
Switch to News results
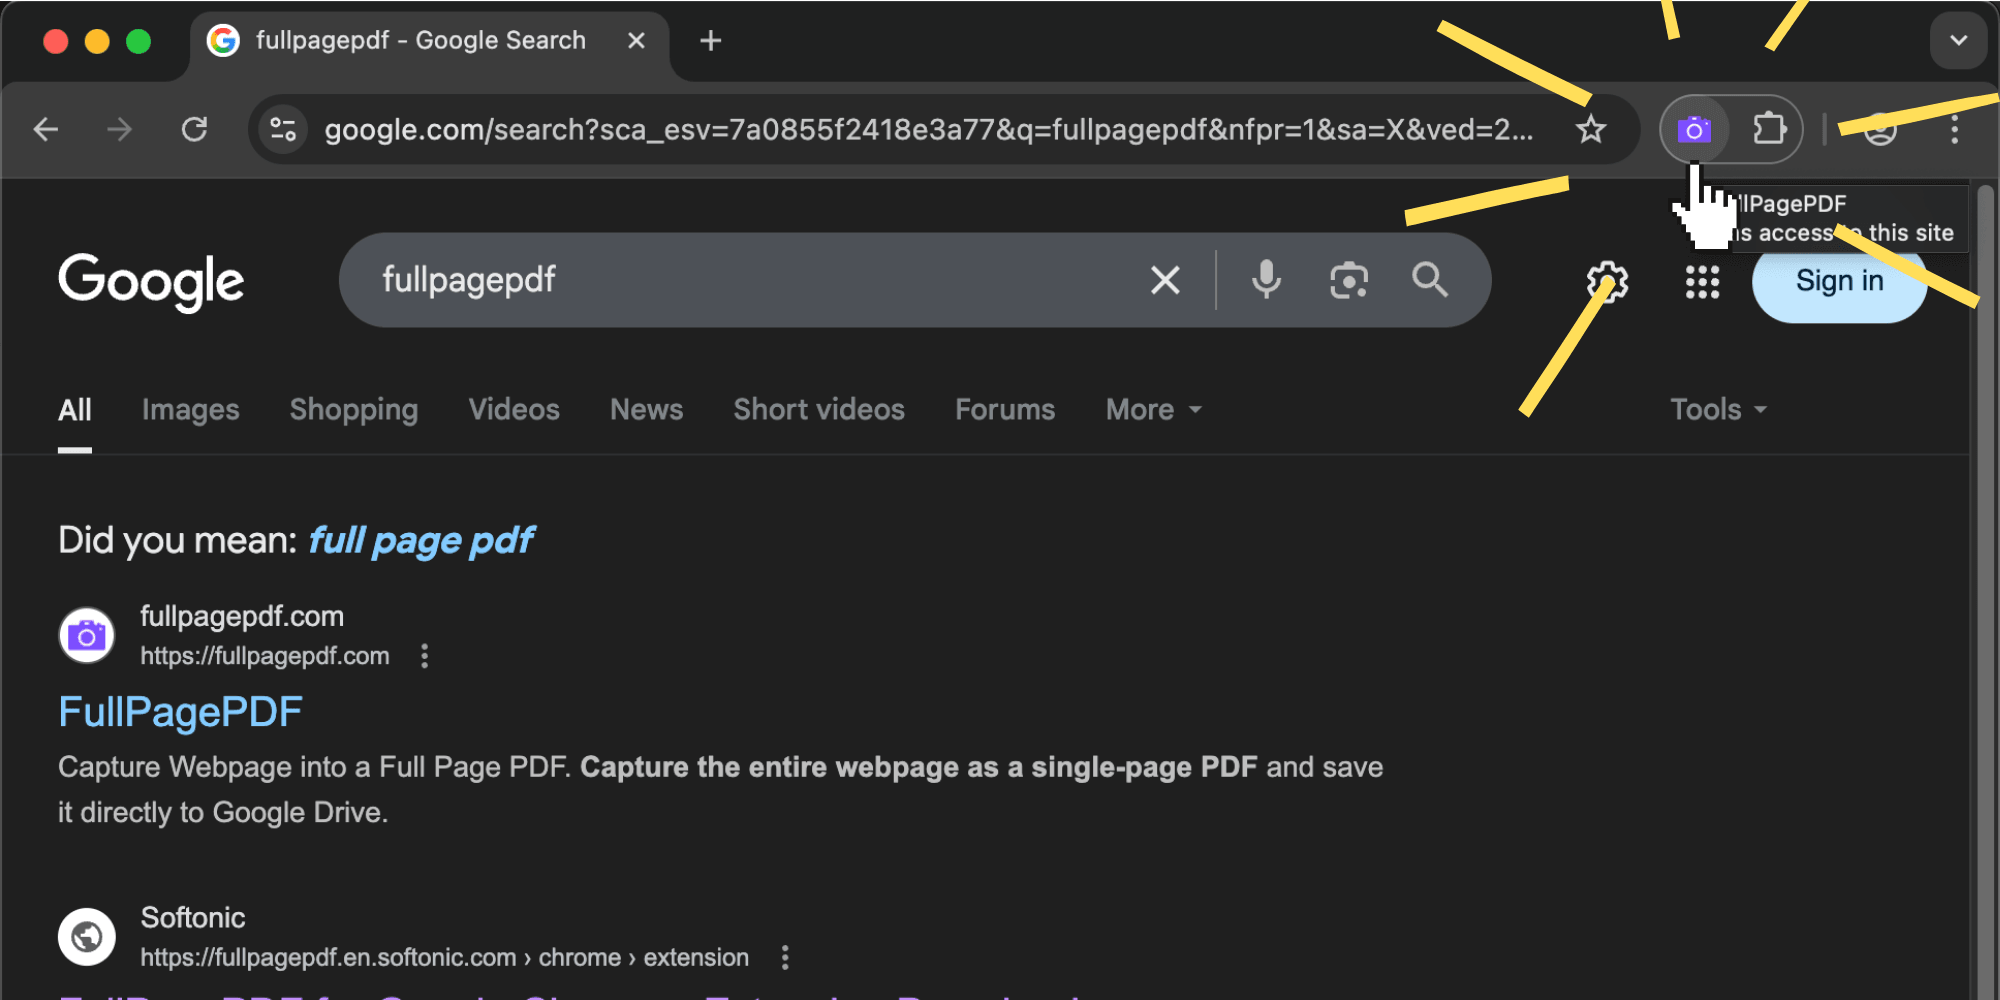click(646, 410)
